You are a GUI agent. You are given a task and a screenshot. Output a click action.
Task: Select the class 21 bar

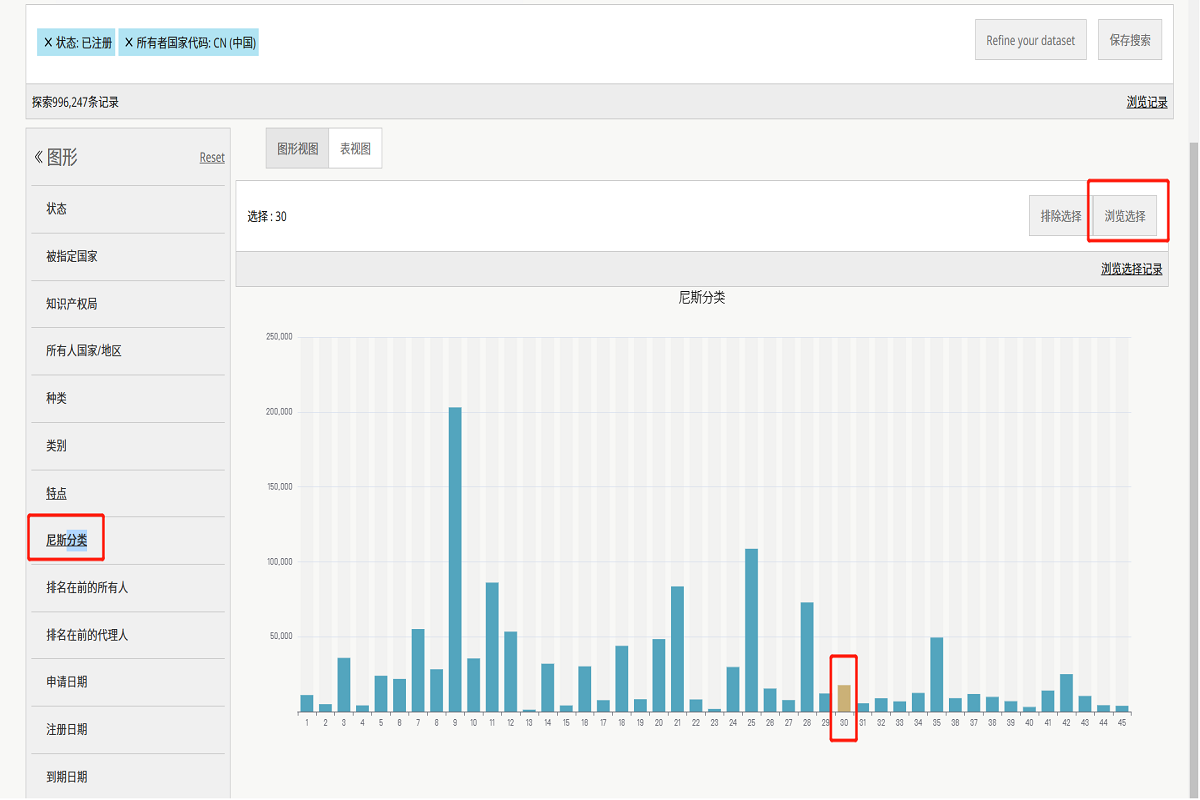click(x=677, y=649)
